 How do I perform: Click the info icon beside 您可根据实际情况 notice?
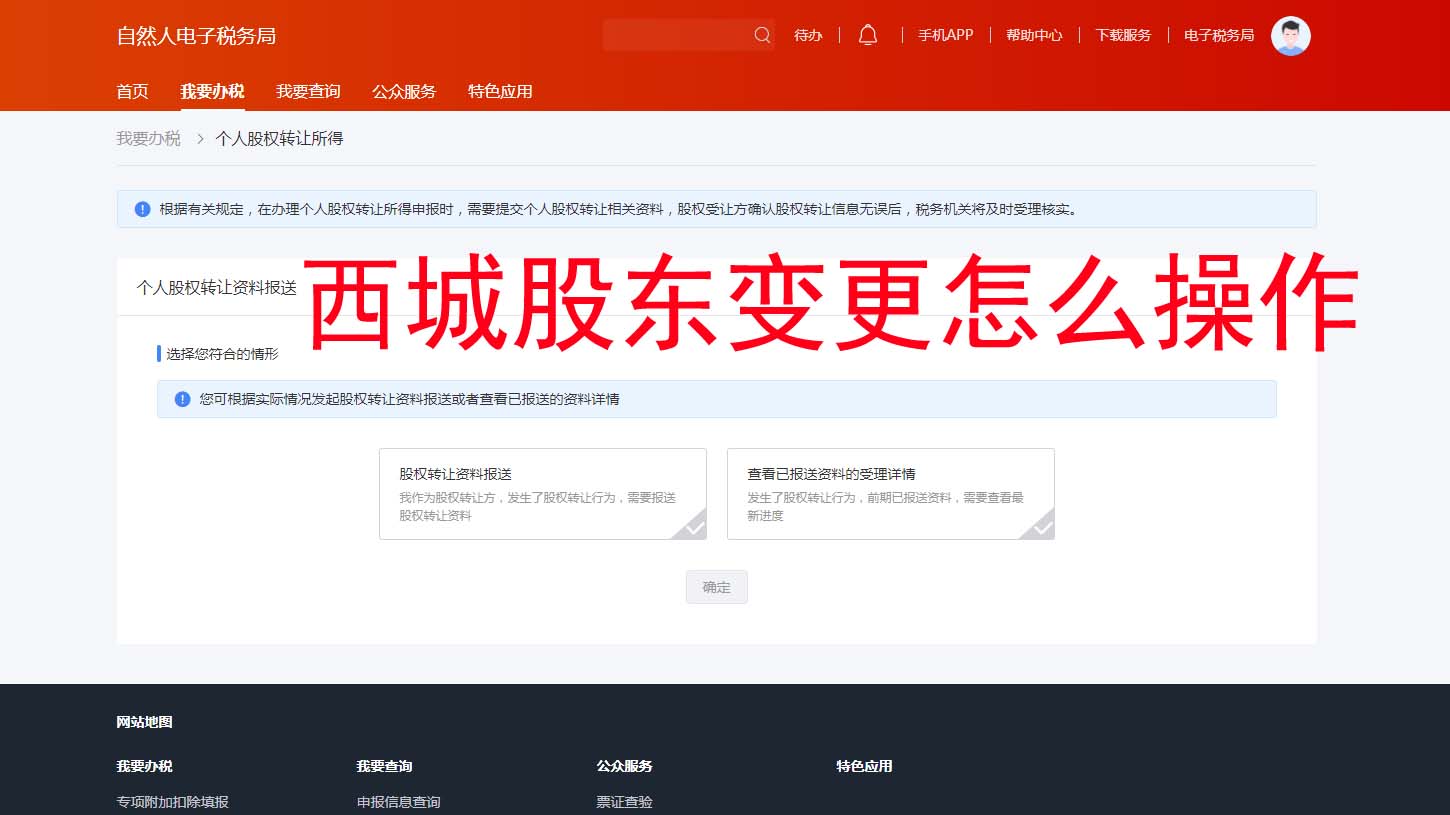(x=182, y=399)
